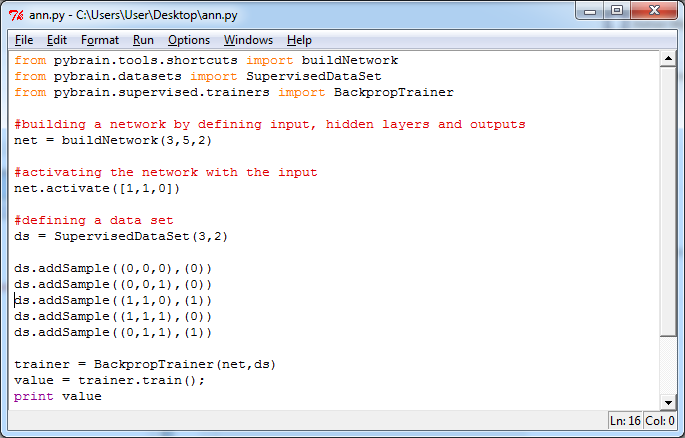Click the '#building a network' comment line
This screenshot has height=438, width=685.
[x=270, y=124]
